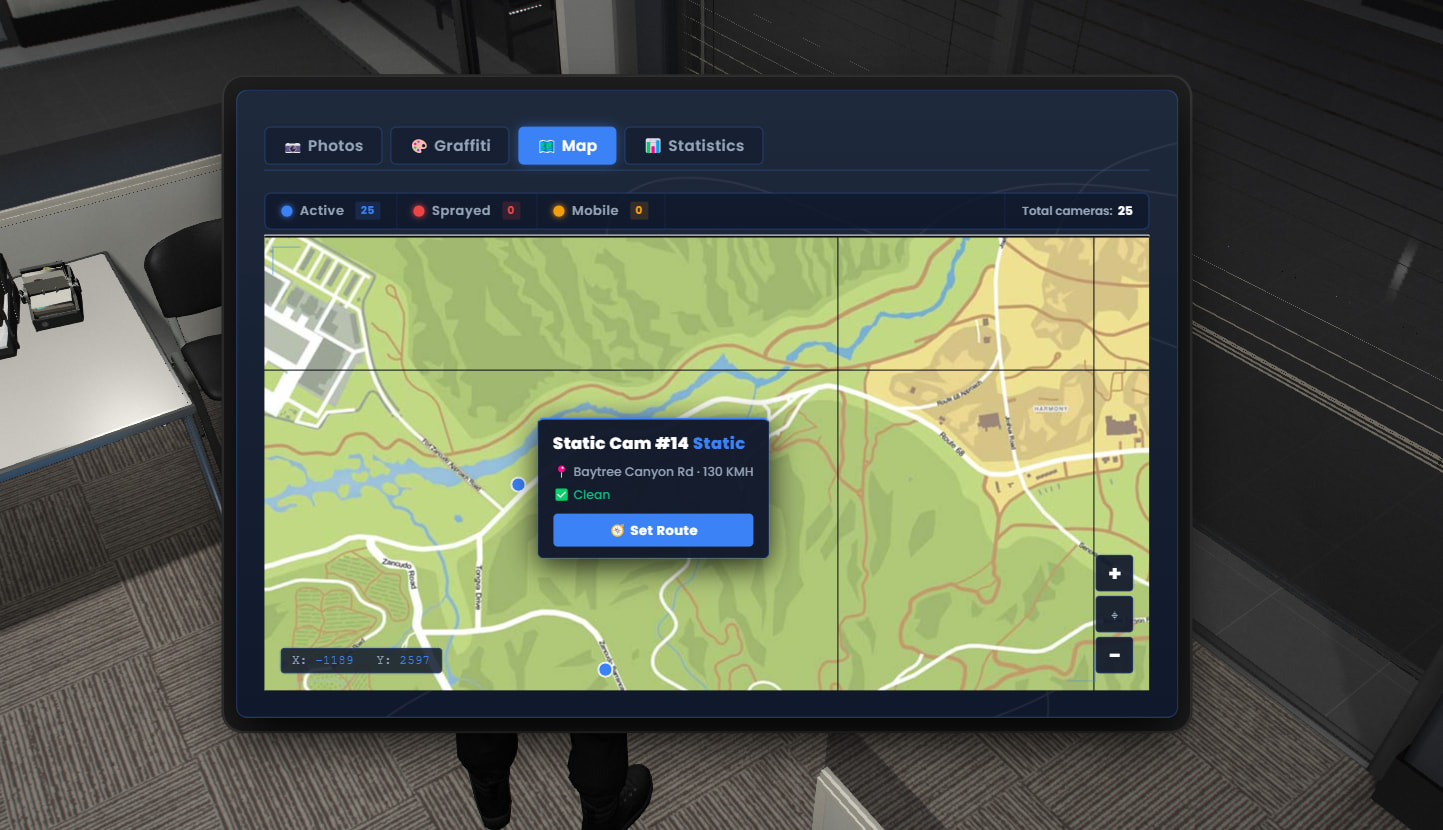
Task: Click the HARMONY label on the map
Action: click(1050, 409)
